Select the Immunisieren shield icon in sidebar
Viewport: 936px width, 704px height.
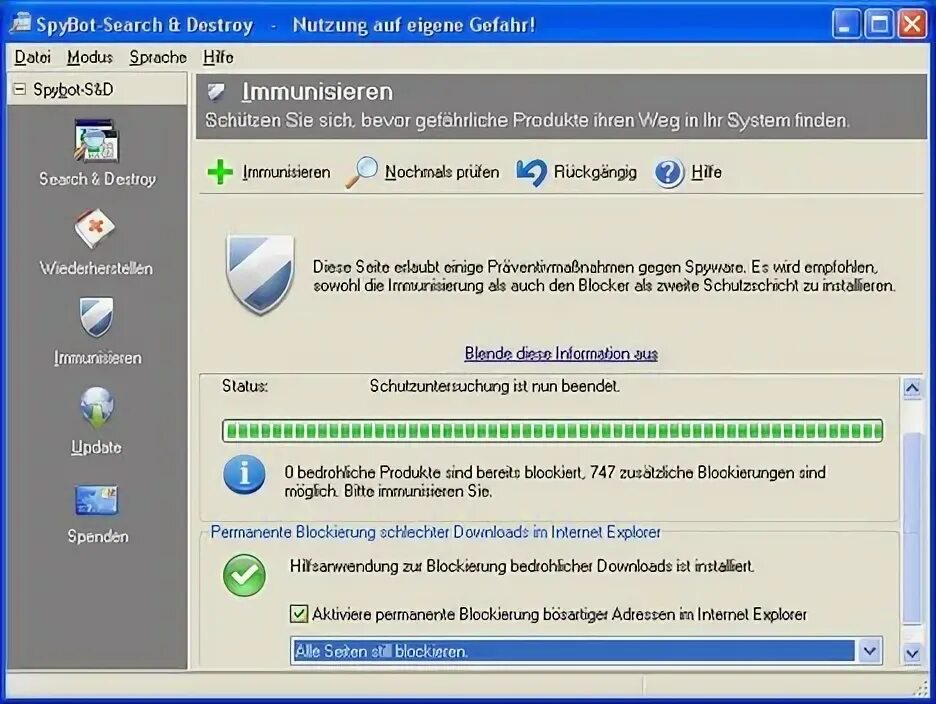[x=96, y=317]
